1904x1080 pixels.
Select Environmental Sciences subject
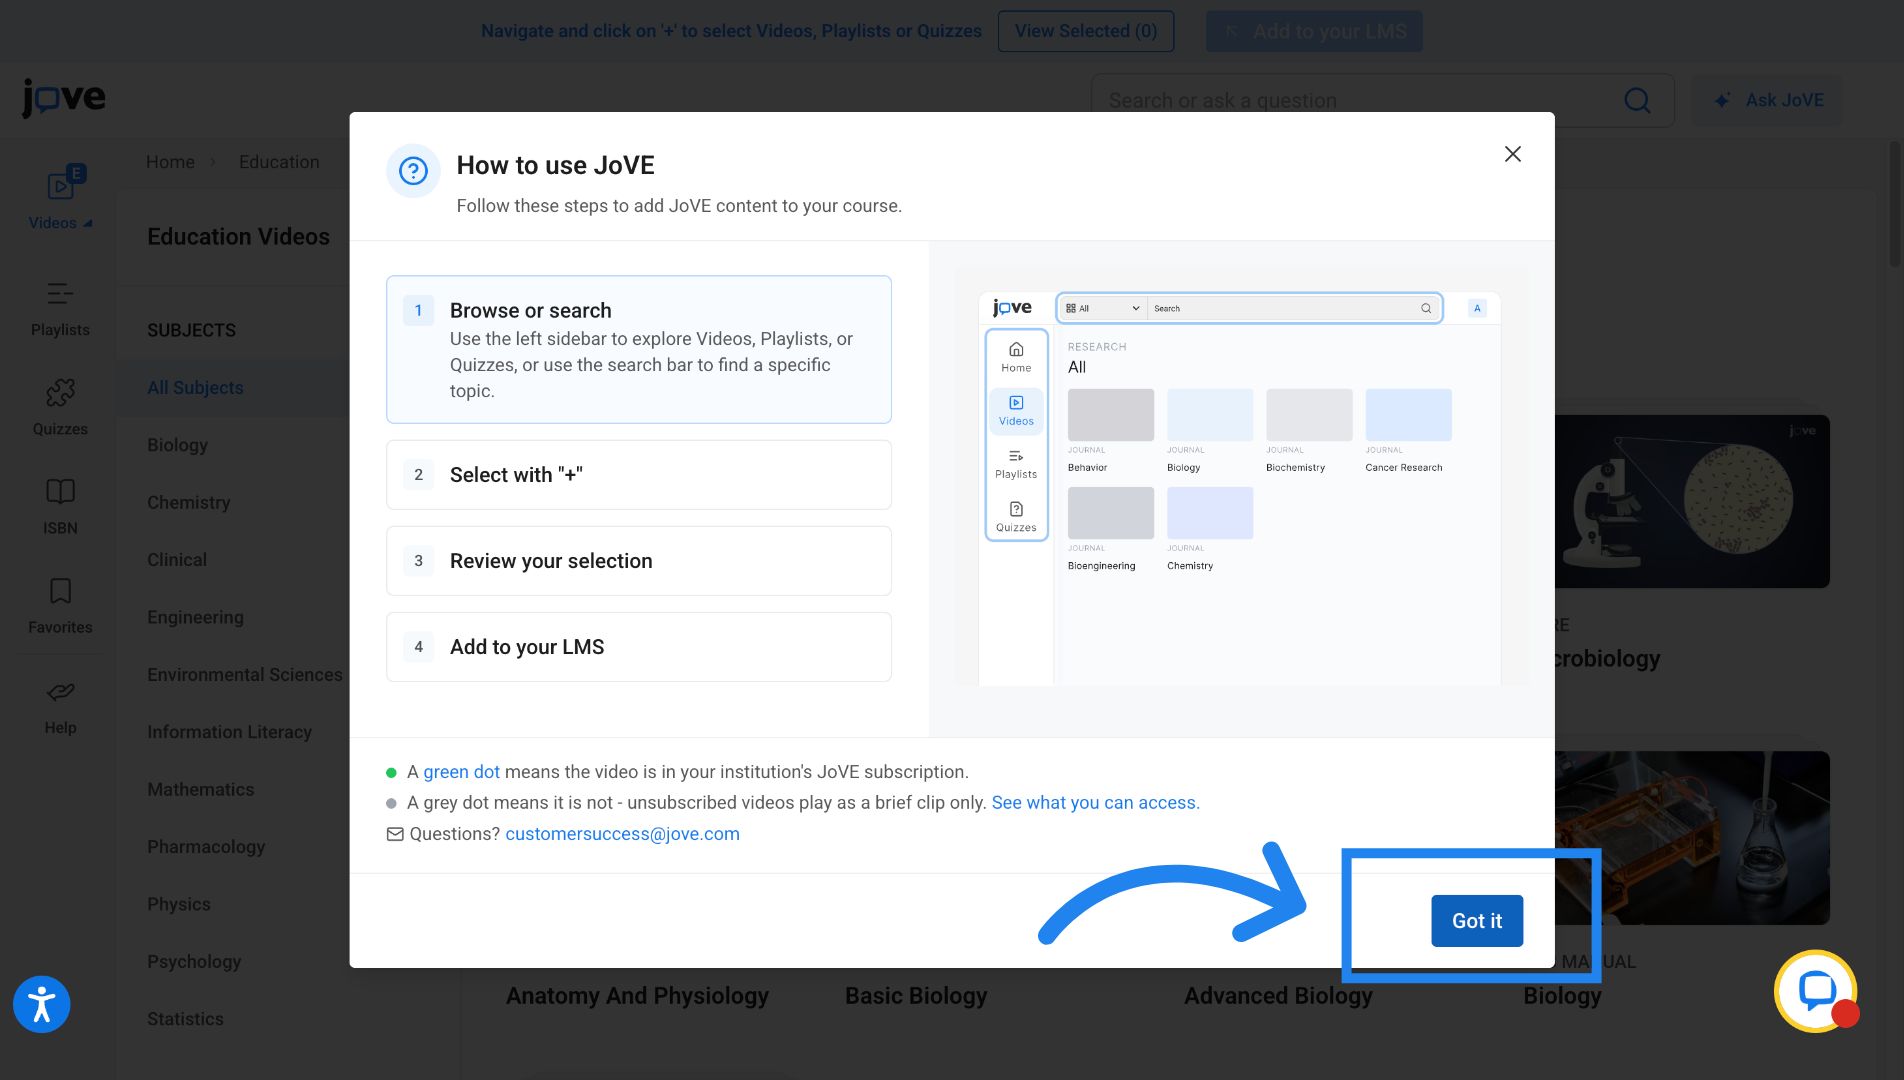pyautogui.click(x=245, y=674)
